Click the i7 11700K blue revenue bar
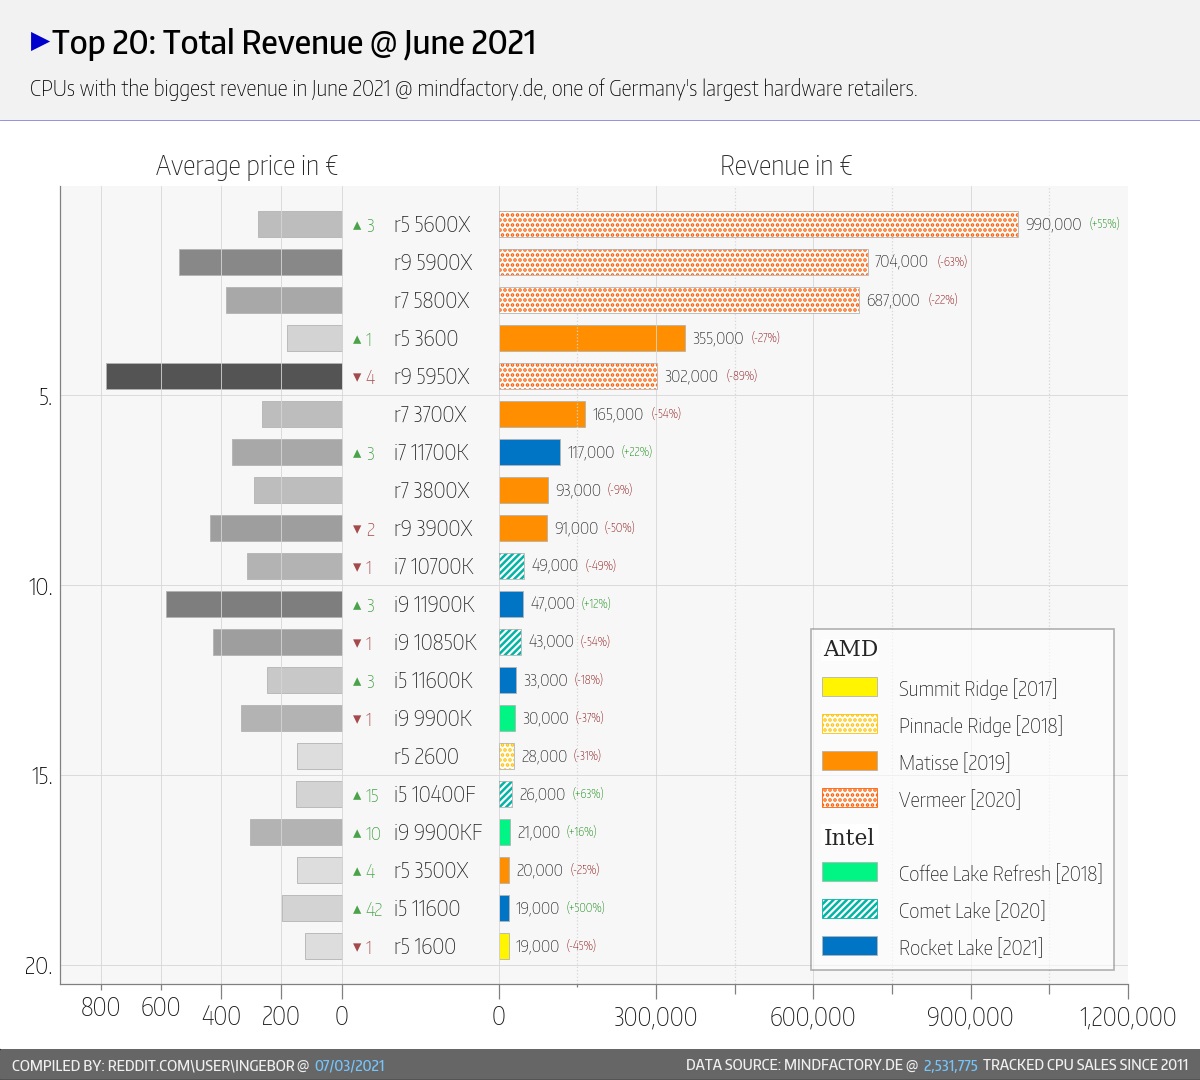 click(x=530, y=452)
